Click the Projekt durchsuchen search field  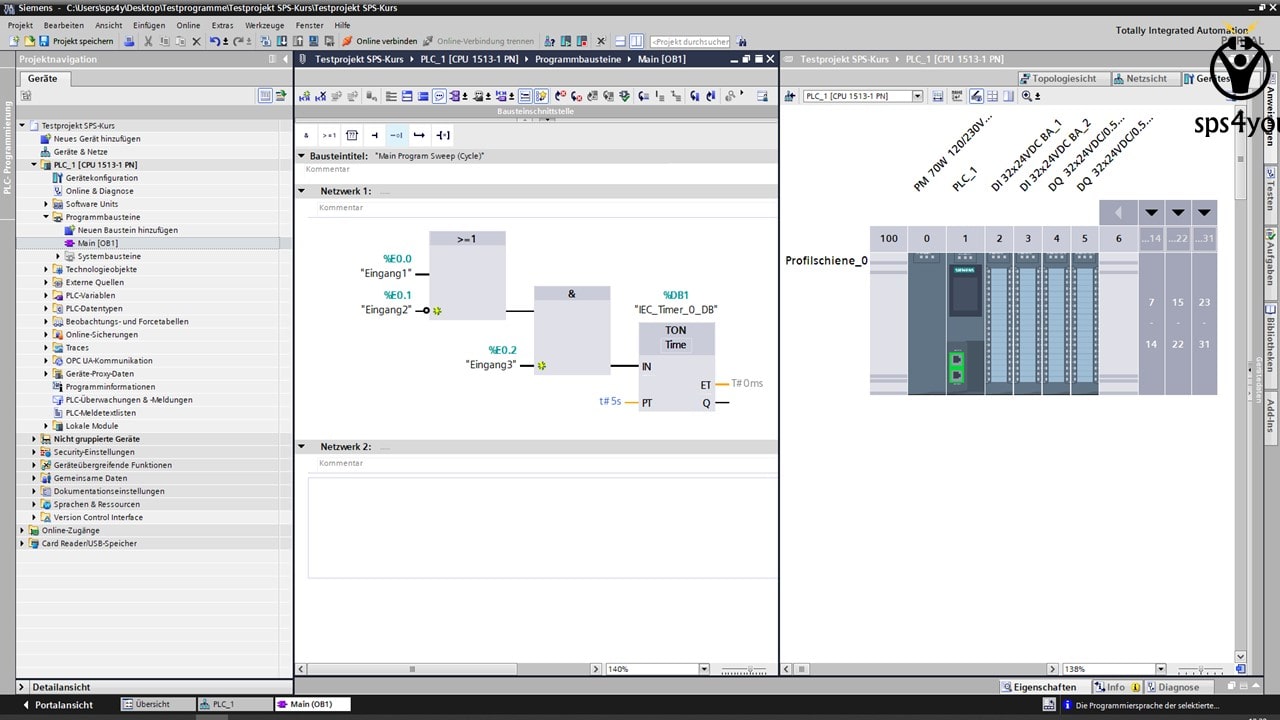690,41
